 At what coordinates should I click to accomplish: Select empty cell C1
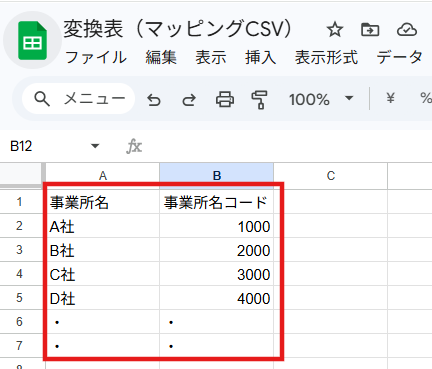[x=331, y=202]
